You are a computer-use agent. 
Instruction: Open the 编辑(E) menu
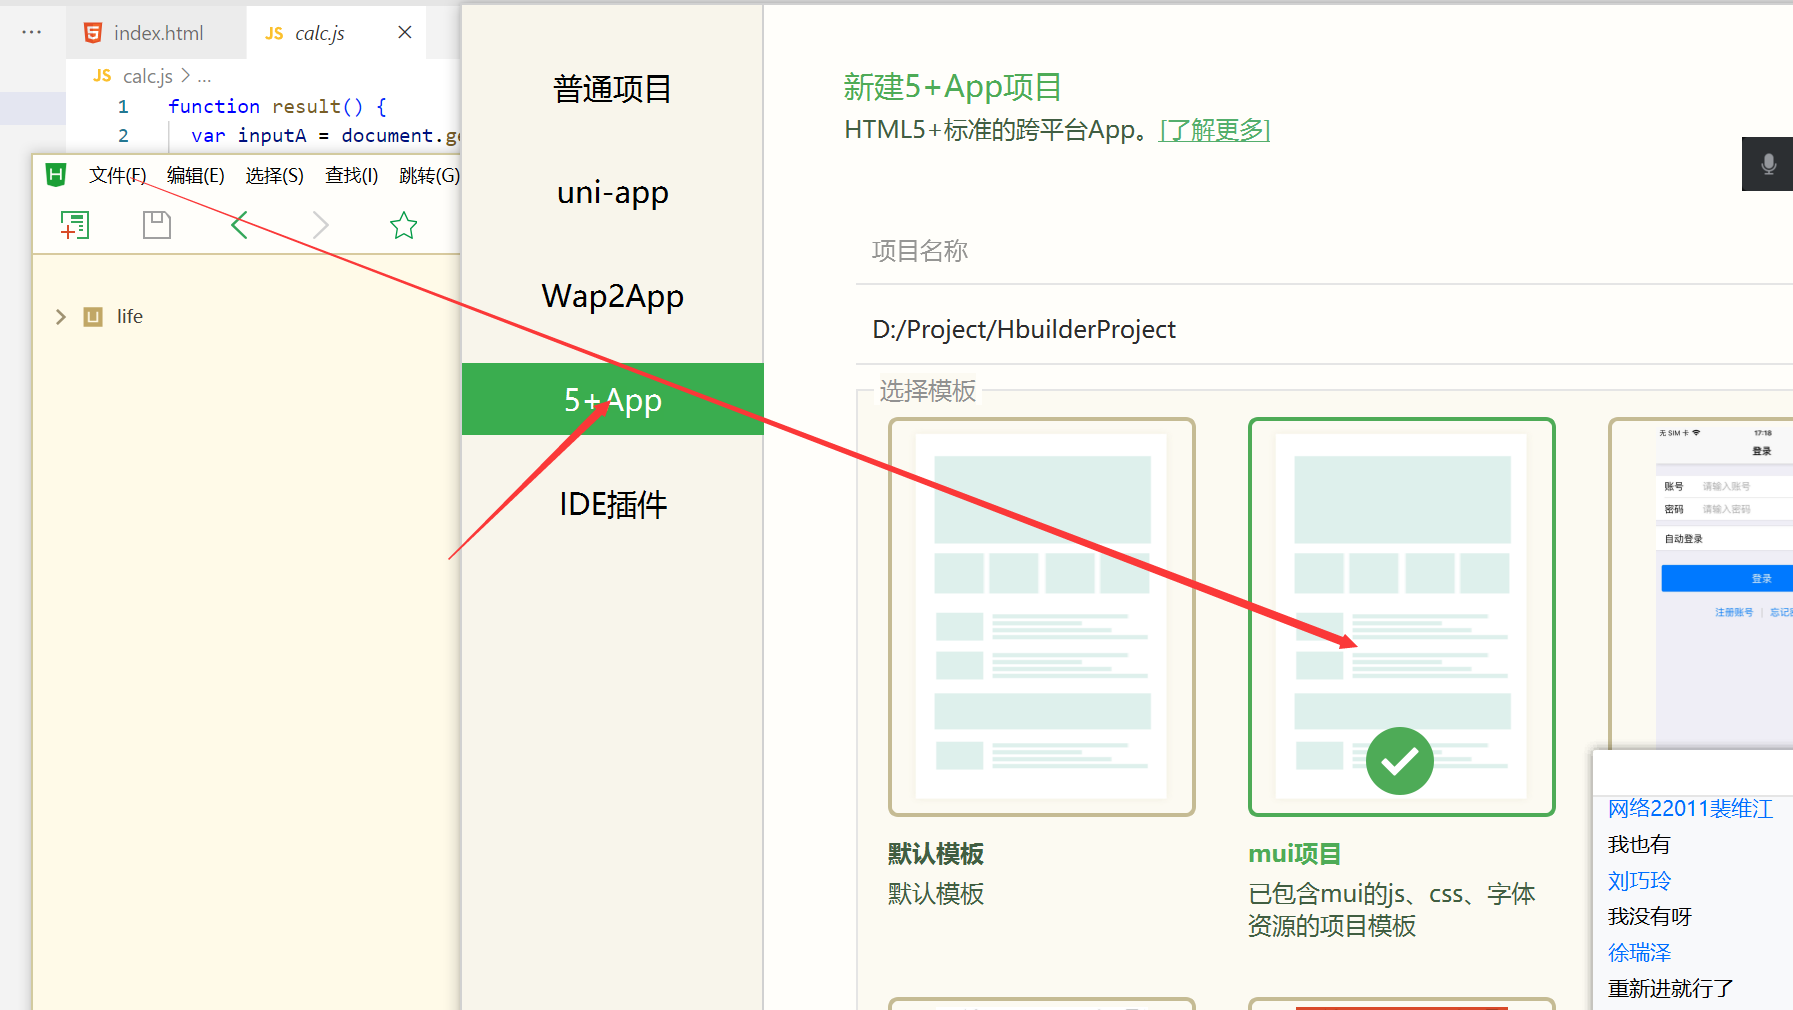[x=196, y=176]
